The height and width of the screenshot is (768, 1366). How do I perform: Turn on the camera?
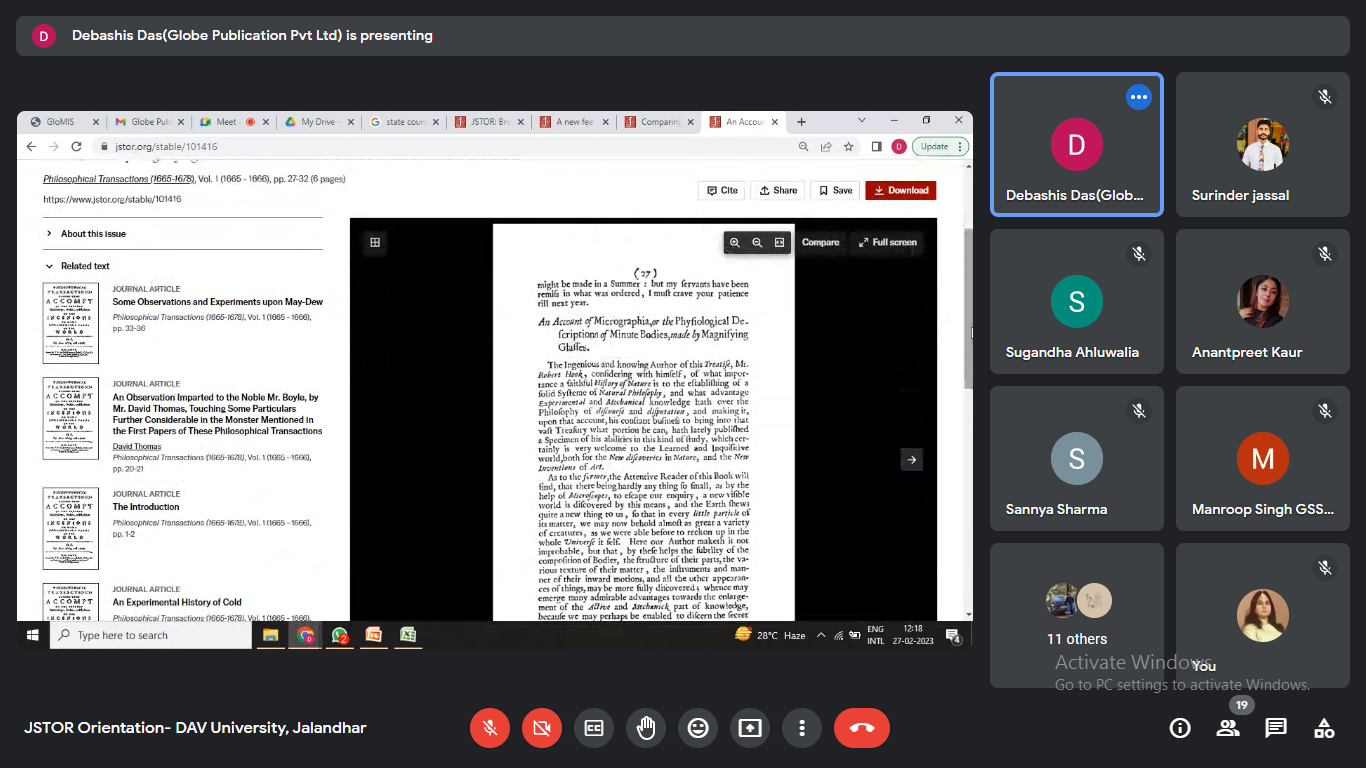tap(542, 729)
